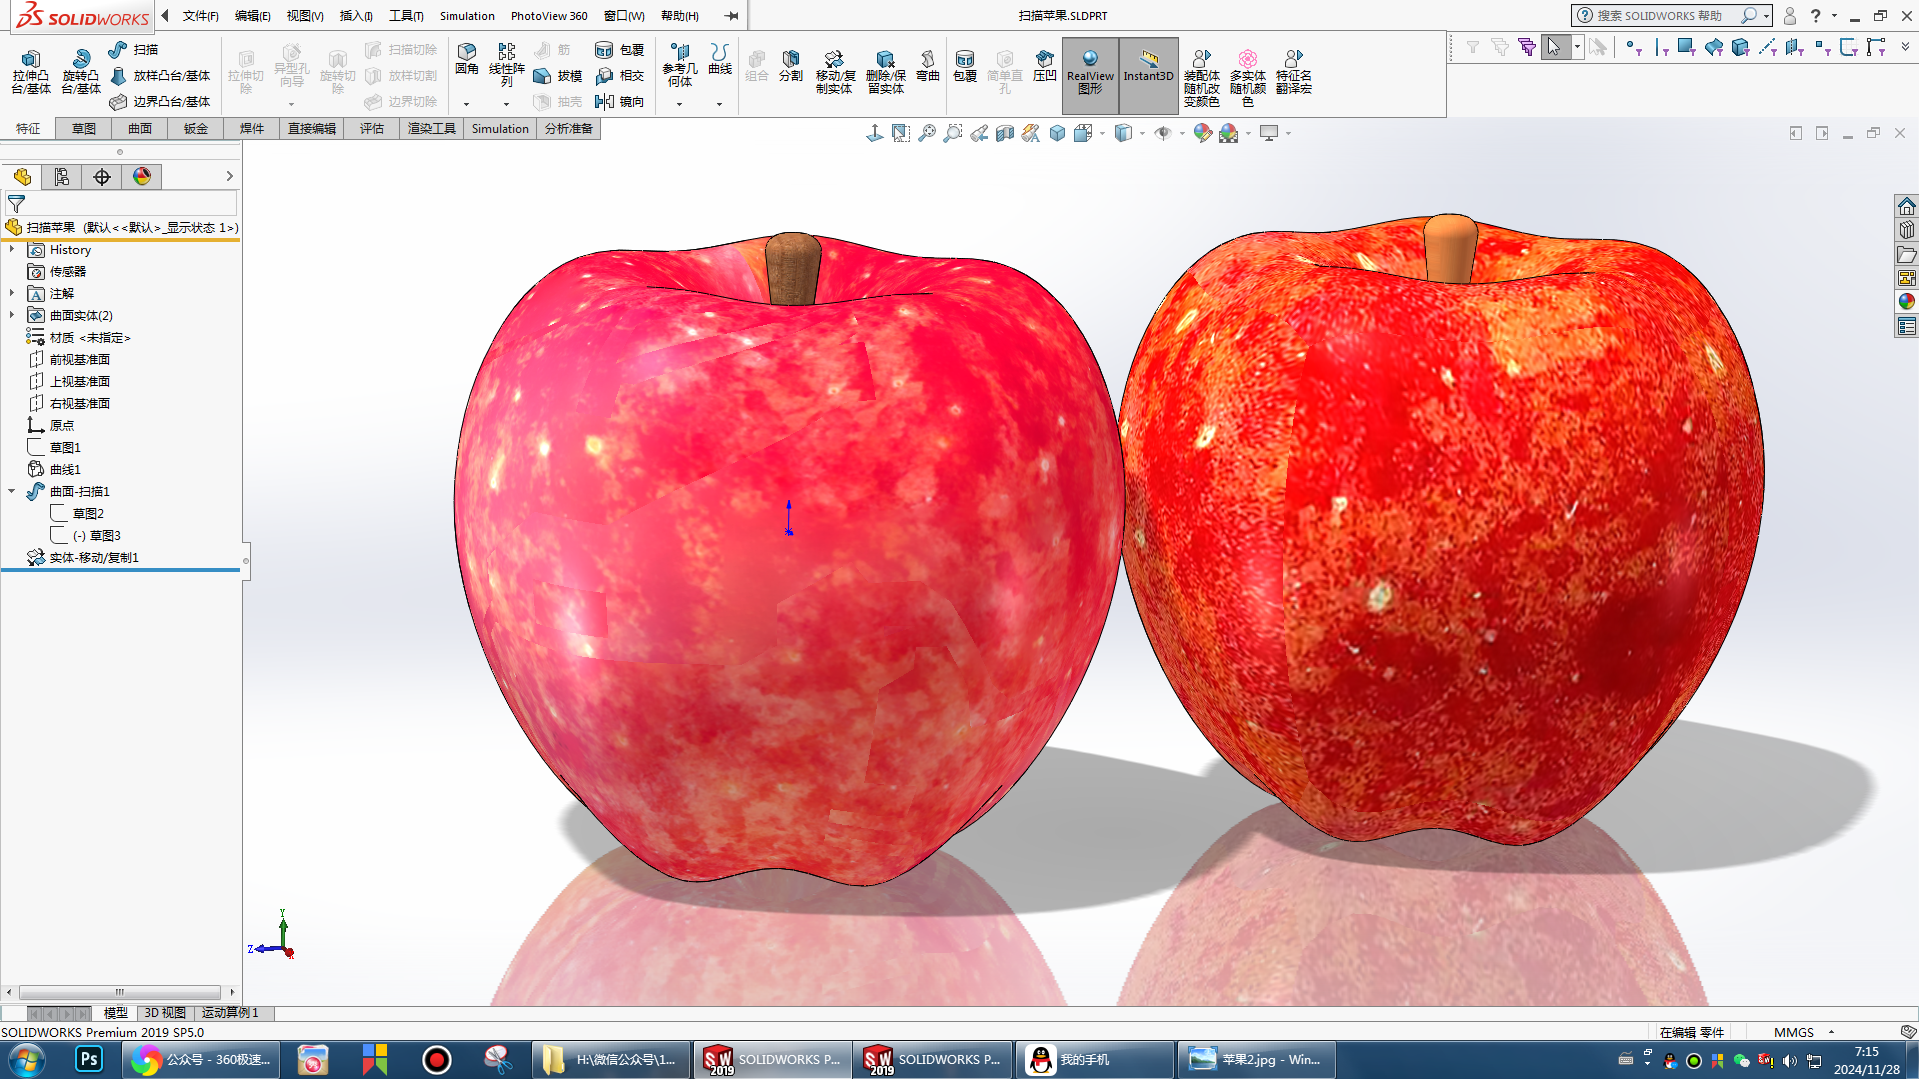Click the 镜向 mirror tool
The height and width of the screenshot is (1079, 1919).
[x=620, y=102]
